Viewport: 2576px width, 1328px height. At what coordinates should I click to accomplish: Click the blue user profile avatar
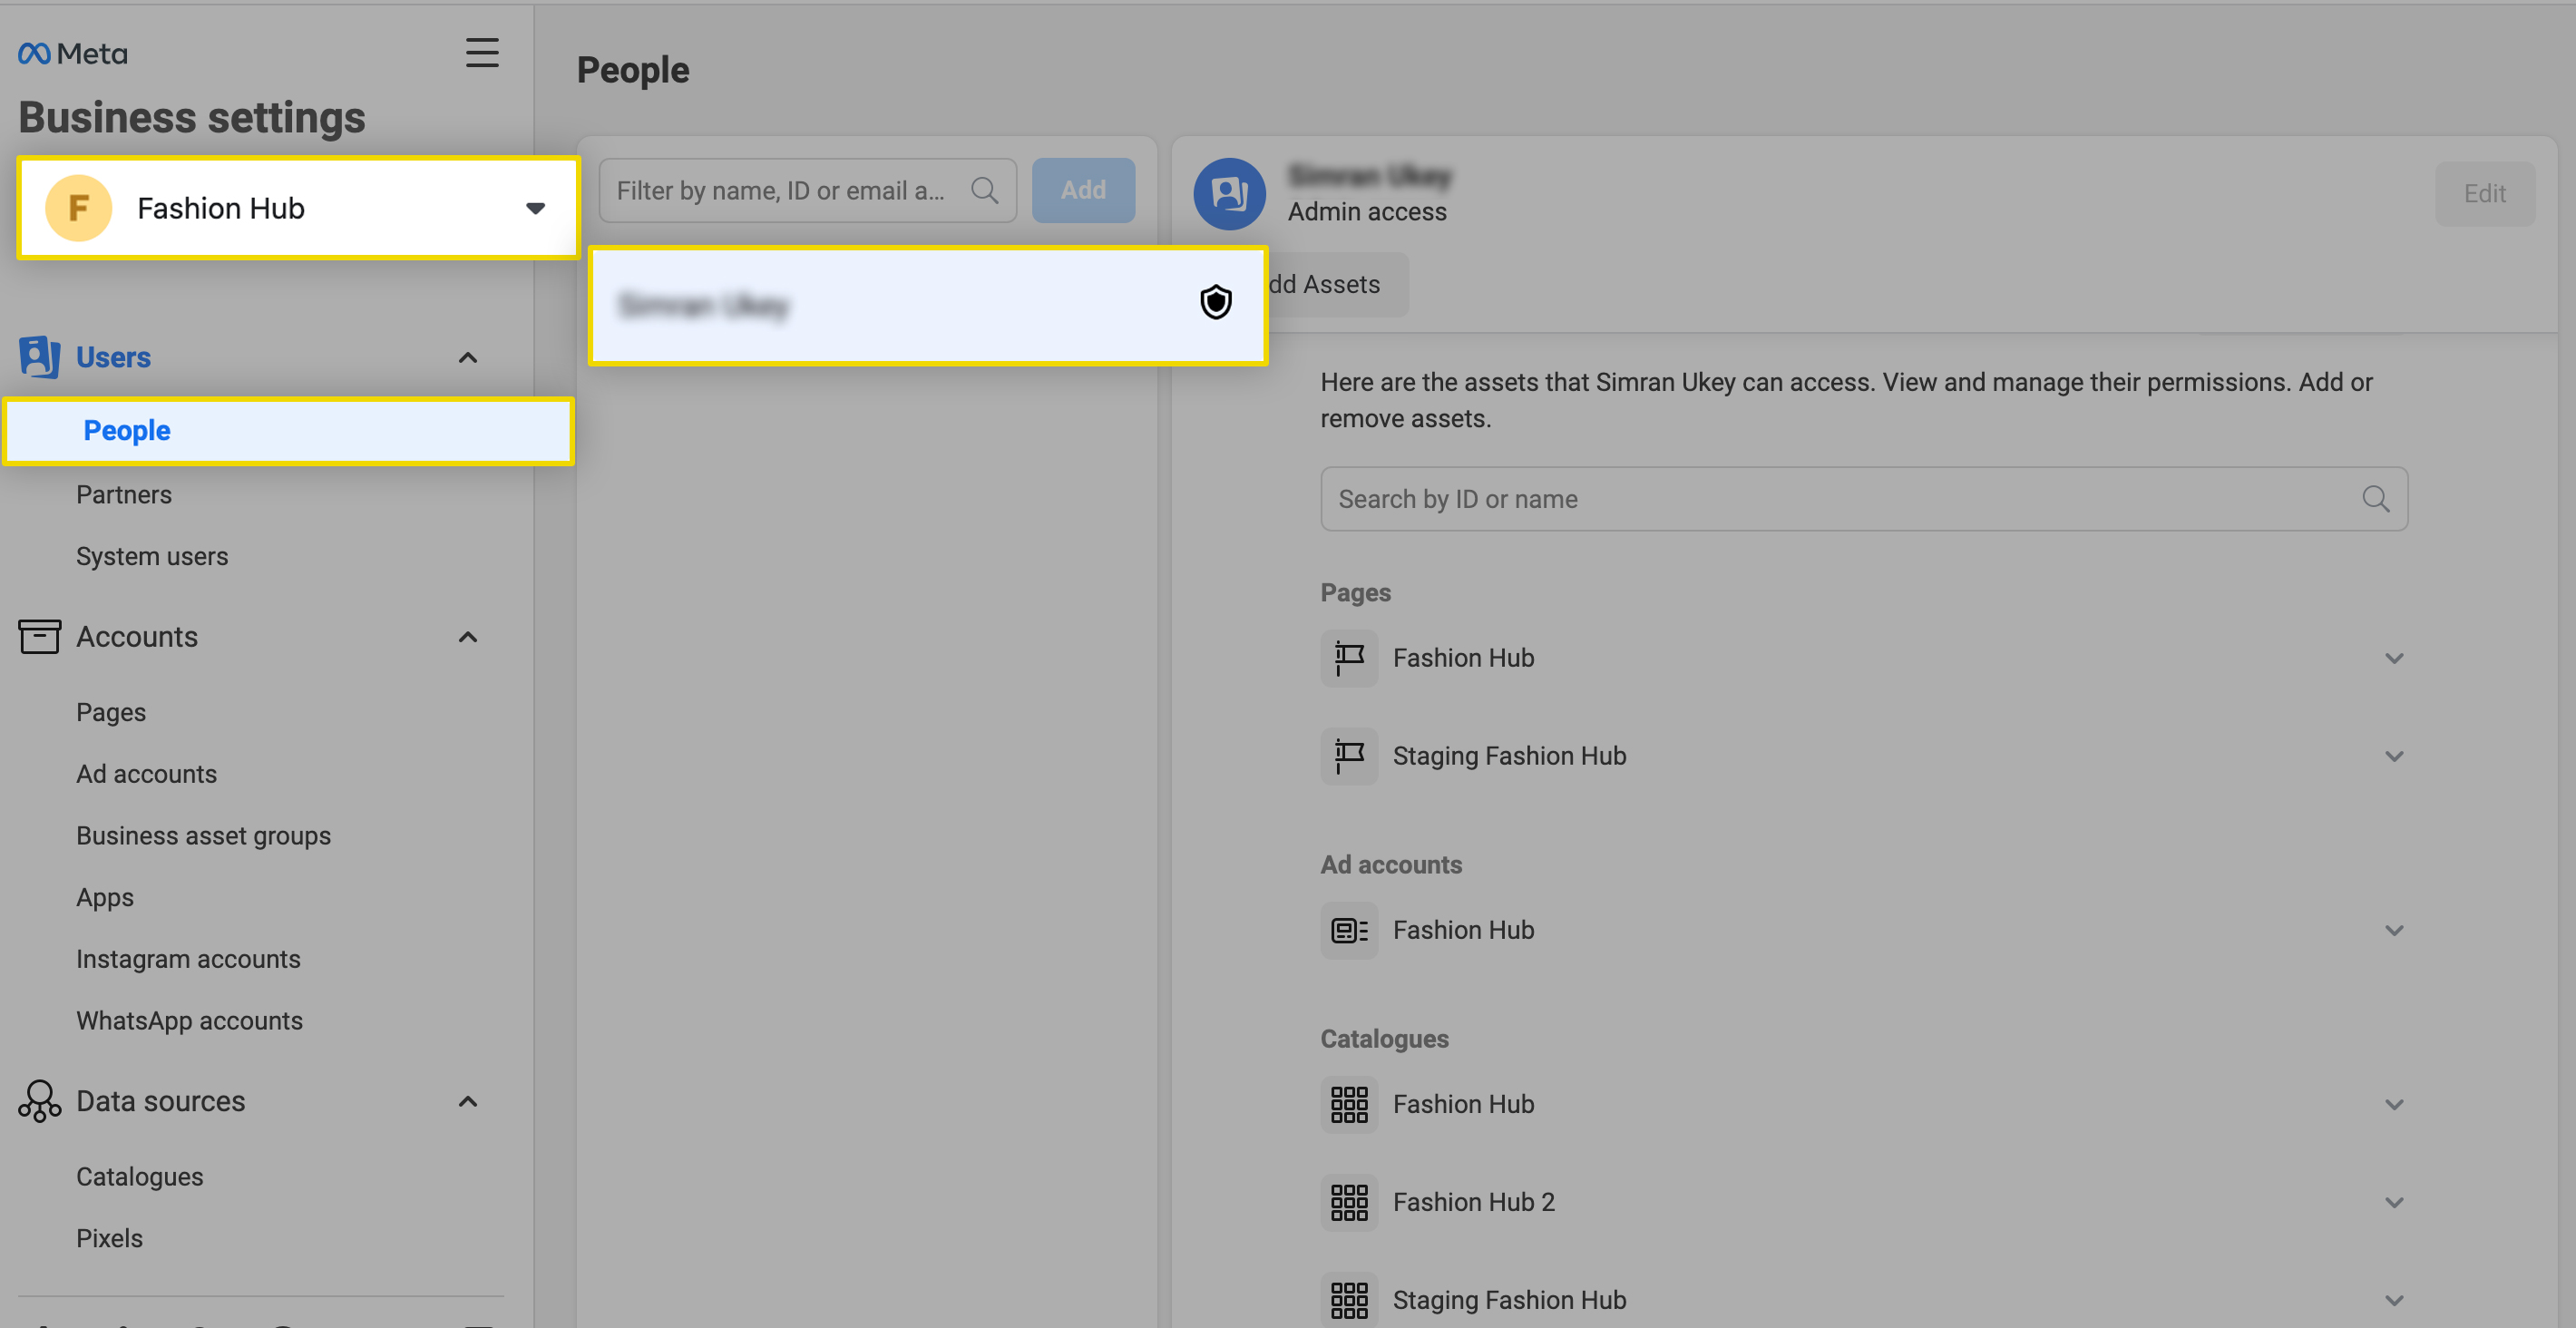click(1229, 193)
